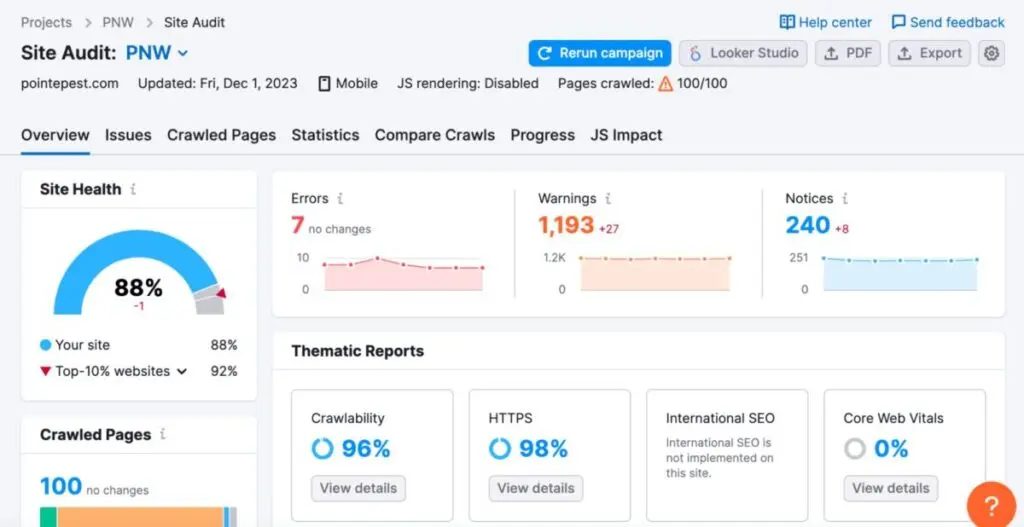Switch to the Issues tab
This screenshot has height=527, width=1024.
coord(128,135)
